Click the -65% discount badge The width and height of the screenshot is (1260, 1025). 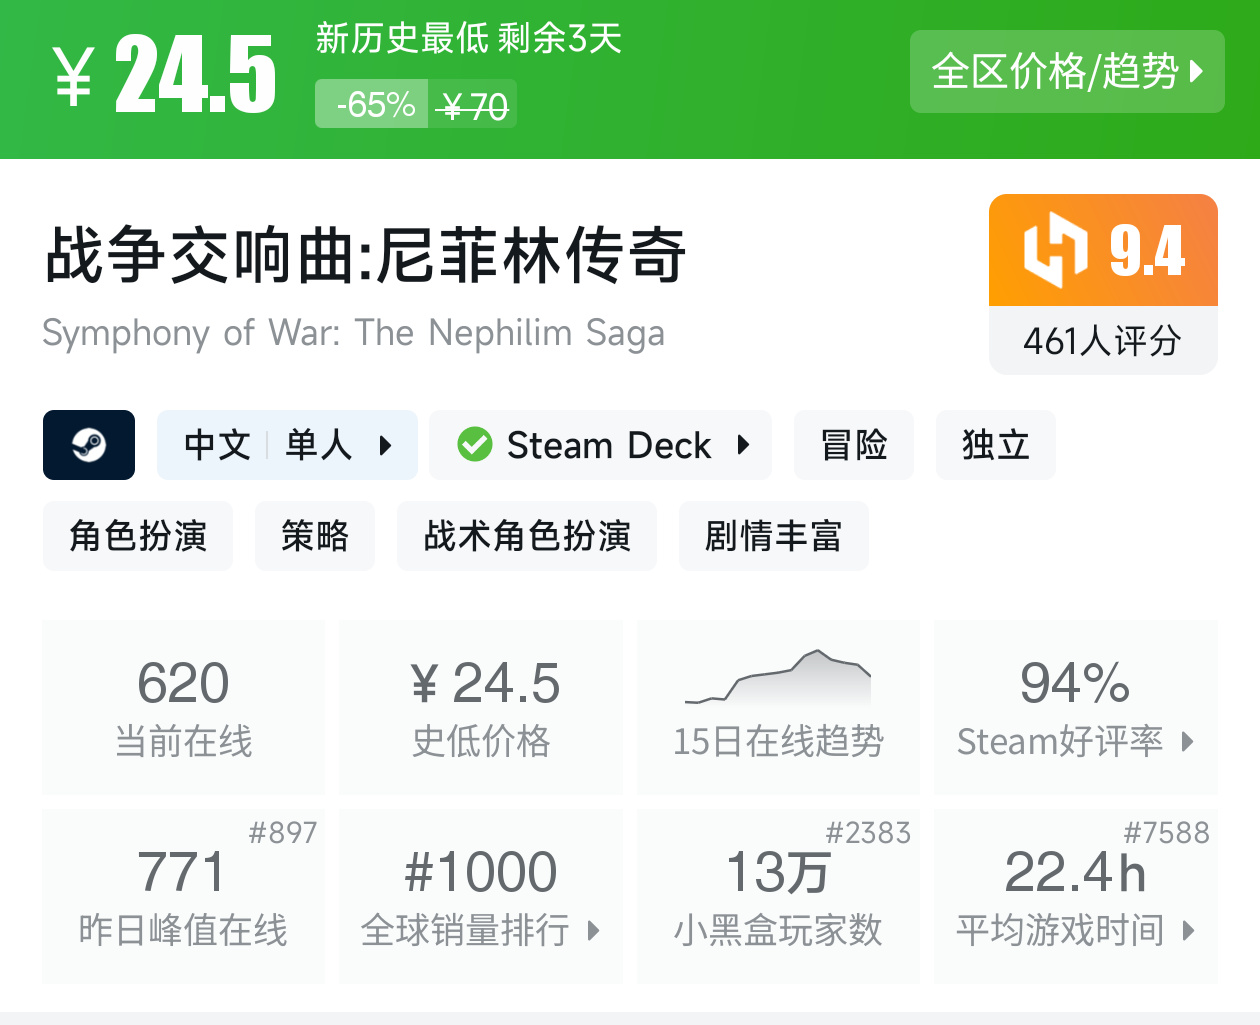coord(374,104)
